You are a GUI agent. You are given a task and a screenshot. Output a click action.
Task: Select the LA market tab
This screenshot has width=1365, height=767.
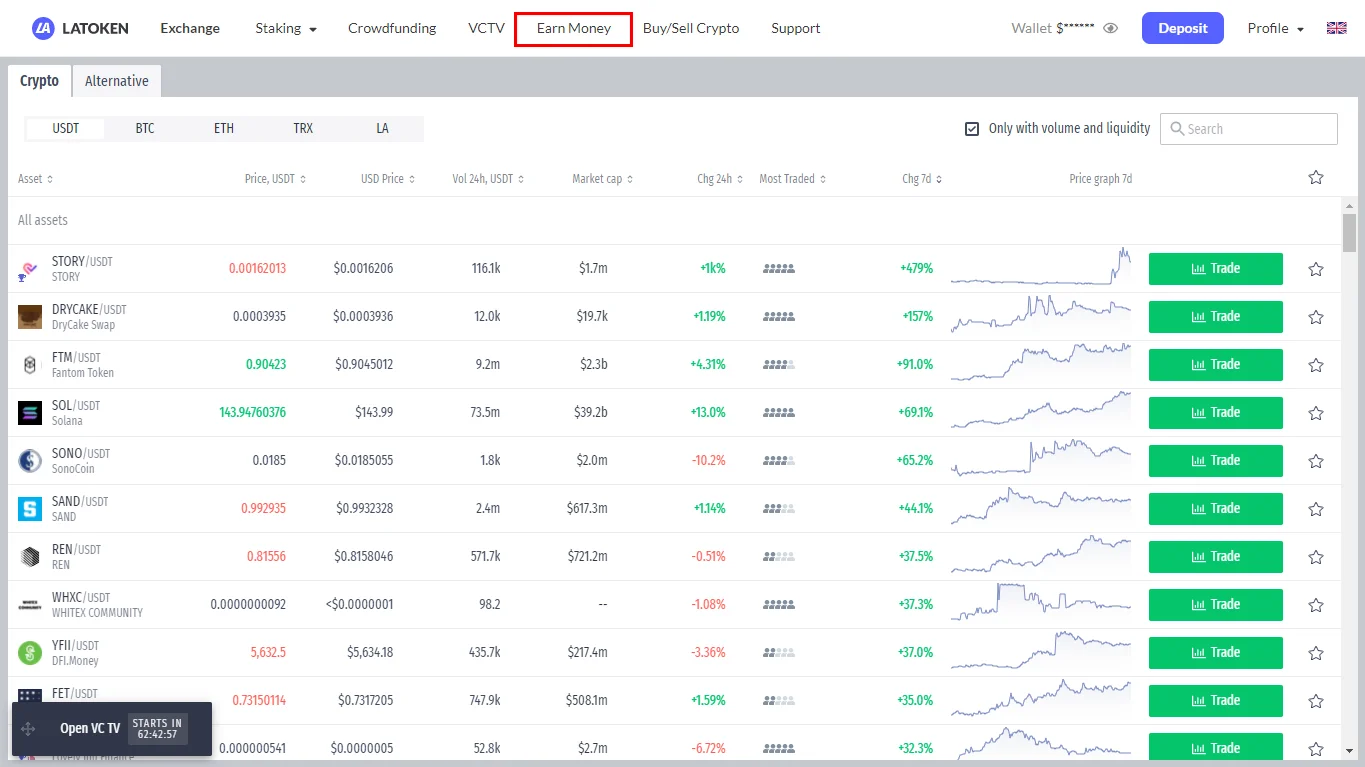[382, 129]
